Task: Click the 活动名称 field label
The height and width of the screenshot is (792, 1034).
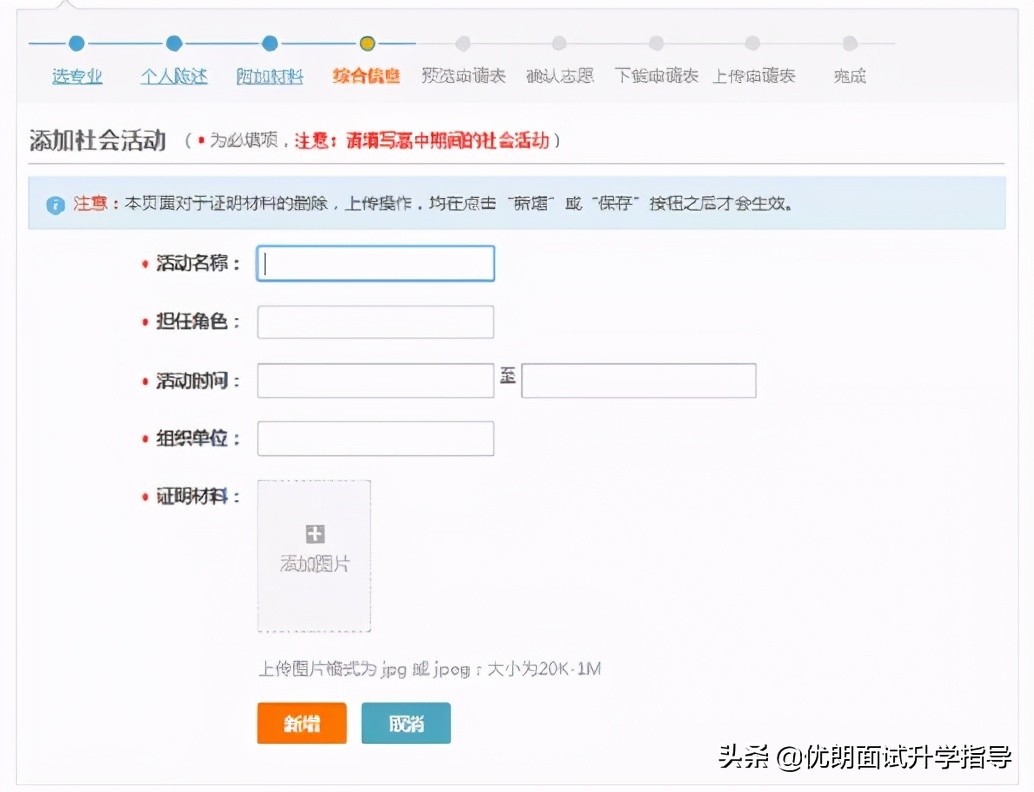Action: pos(197,264)
